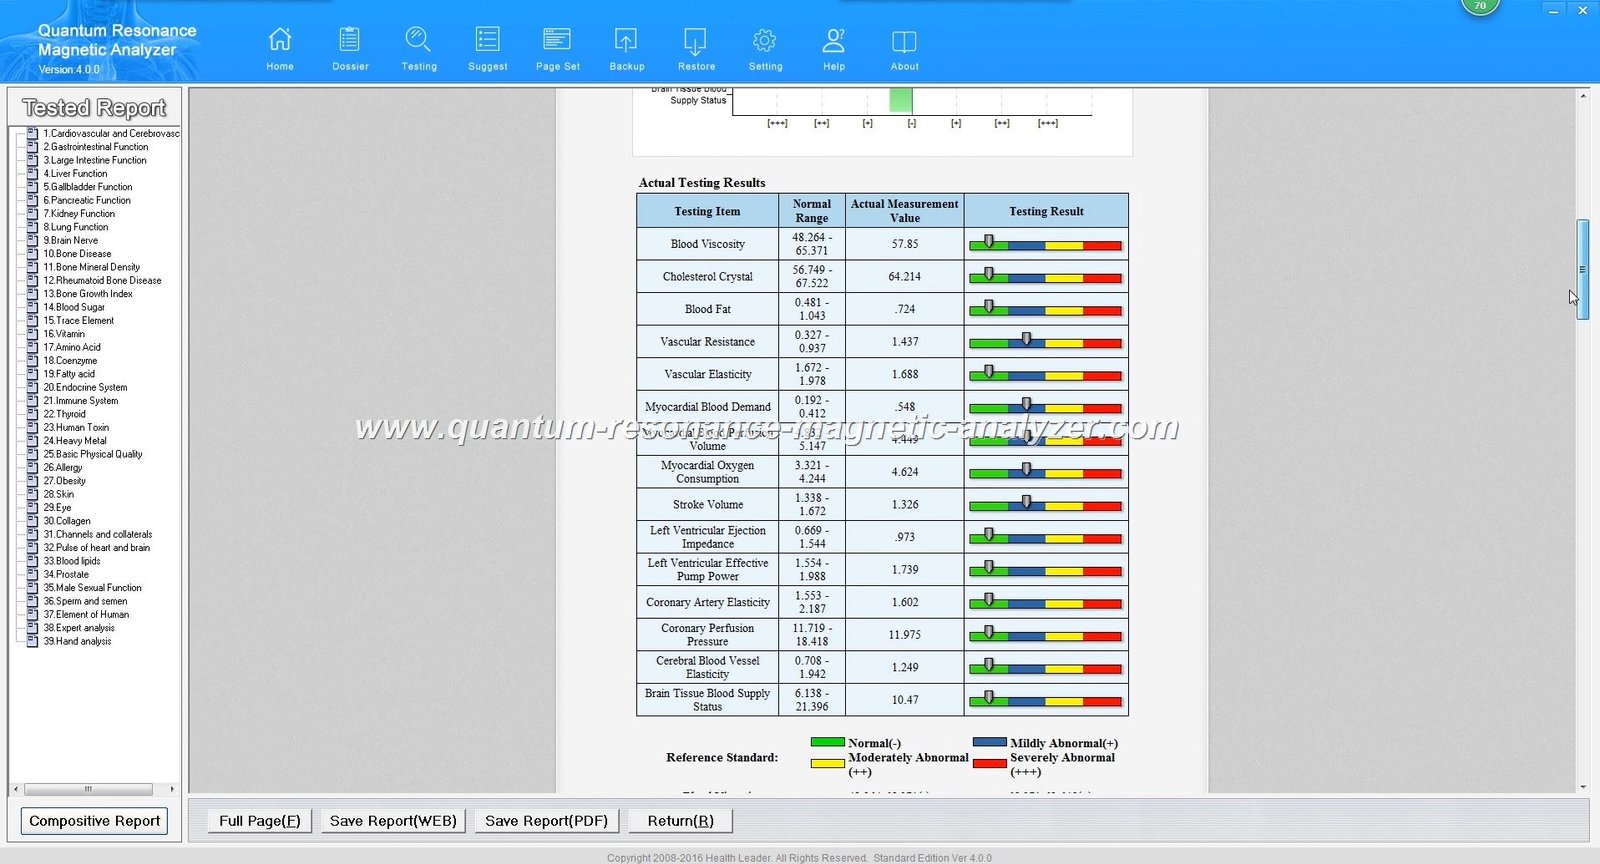Open Page Set icon

[557, 40]
